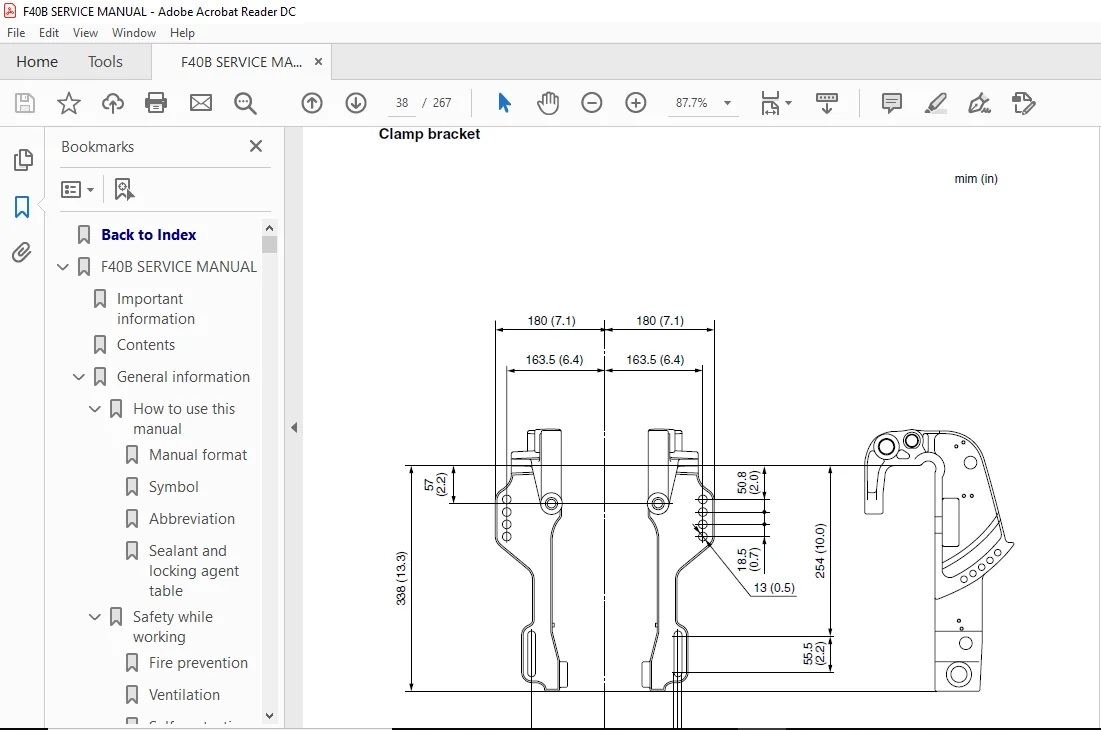Open the Ventilation bookmark
Viewport: 1101px width, 730px height.
coord(184,695)
